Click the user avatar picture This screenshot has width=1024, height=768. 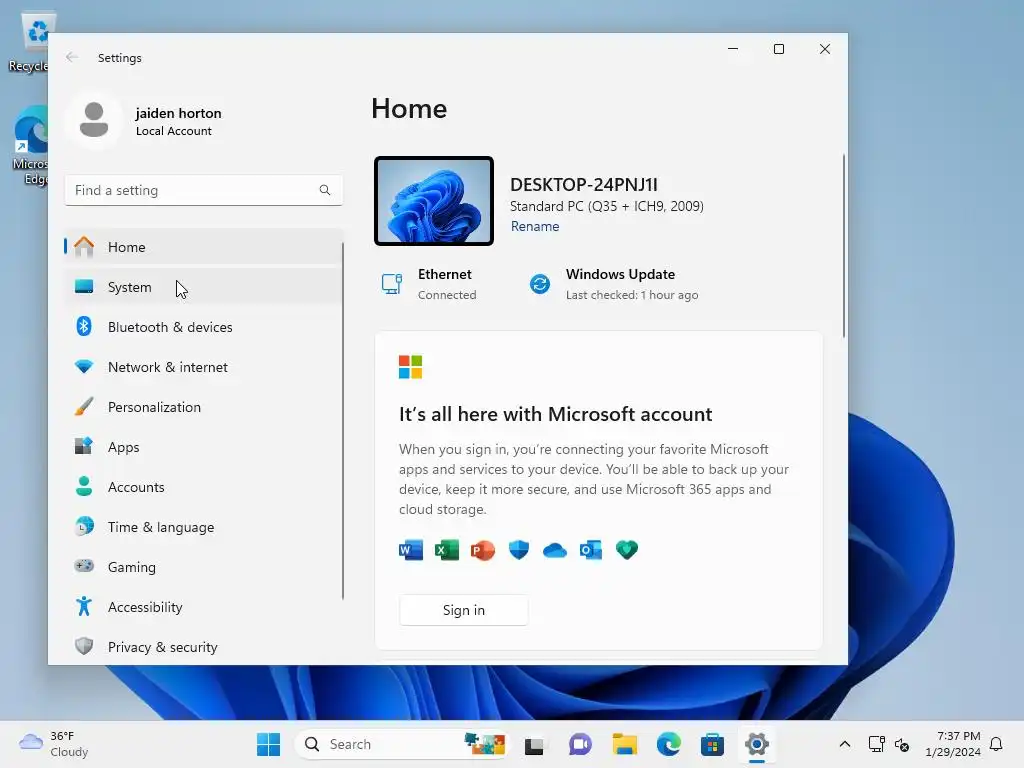[94, 121]
